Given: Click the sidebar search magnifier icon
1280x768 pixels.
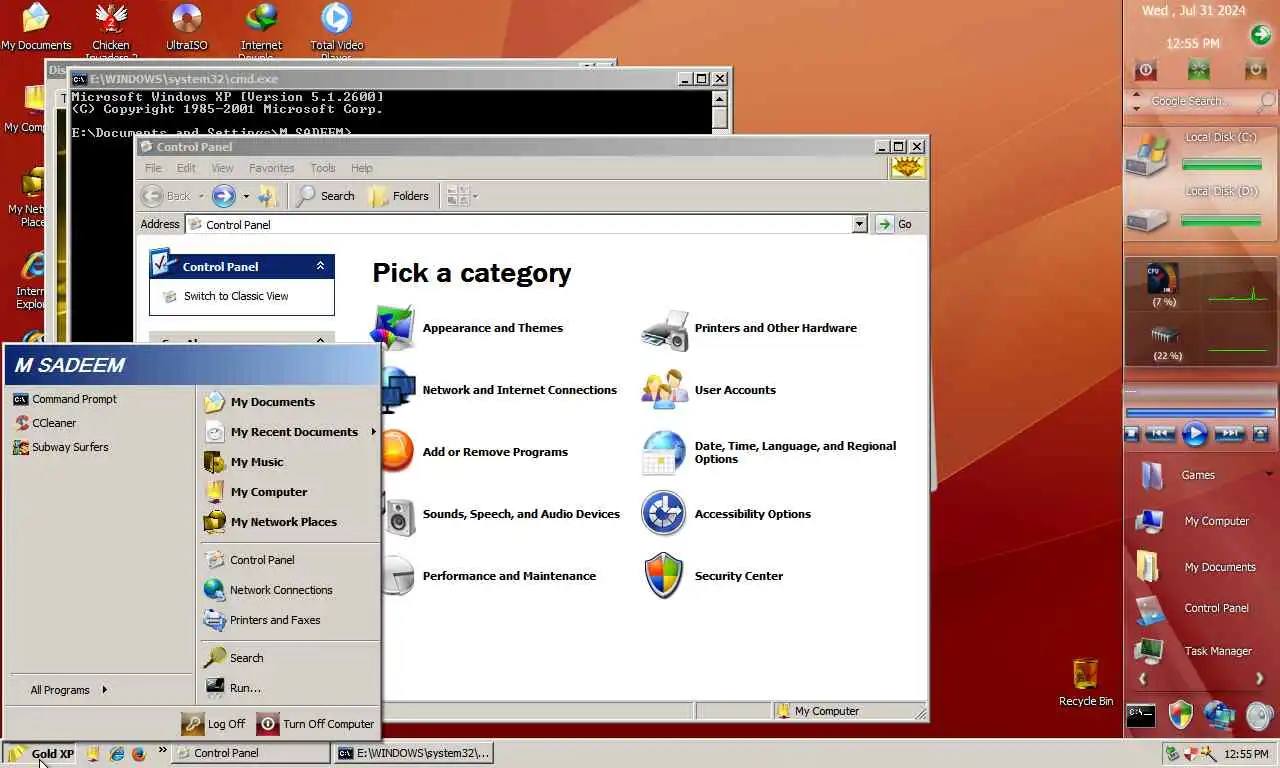Looking at the screenshot, I should 1266,102.
